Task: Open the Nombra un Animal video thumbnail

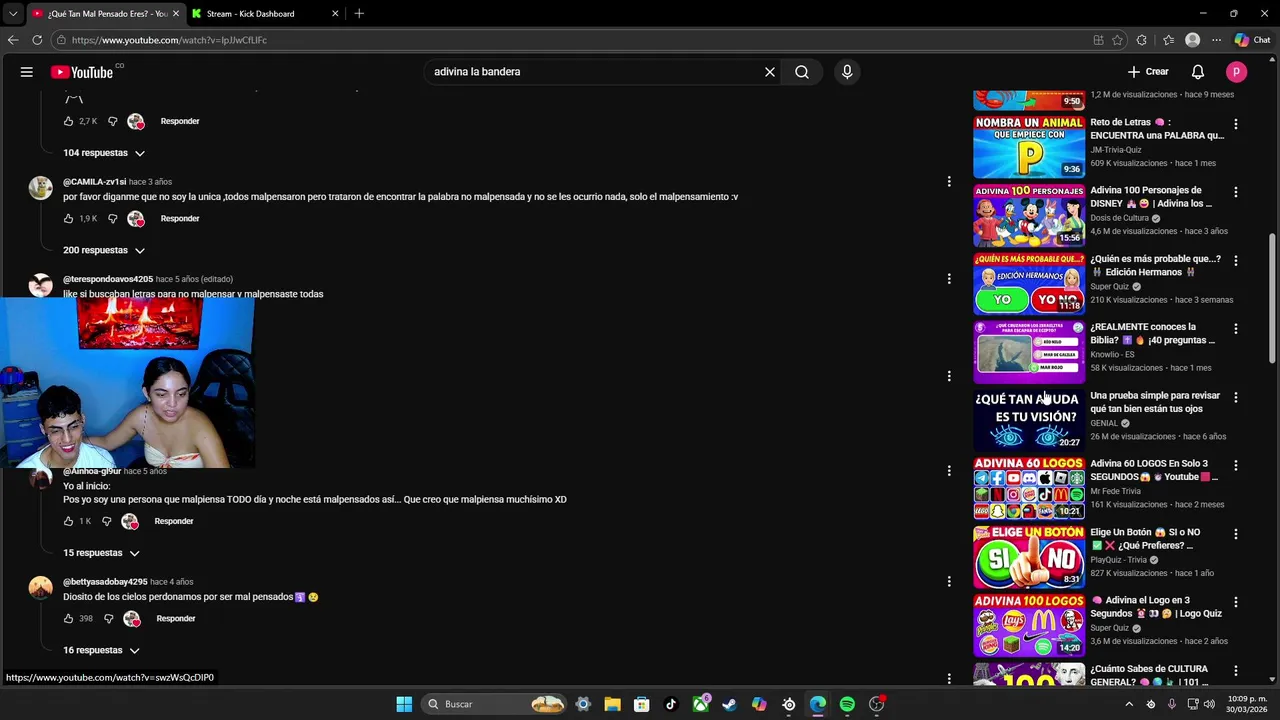Action: pos(1029,146)
